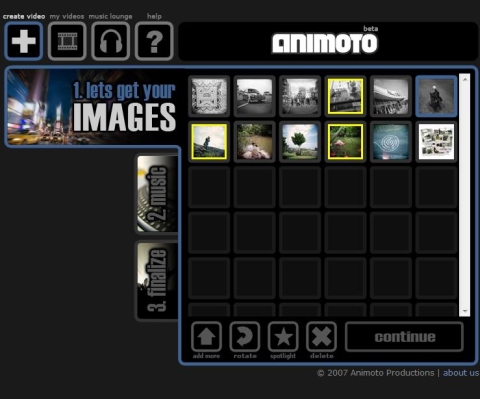Click the add more upload arrow icon
Image resolution: width=480 pixels, height=399 pixels.
click(x=206, y=337)
